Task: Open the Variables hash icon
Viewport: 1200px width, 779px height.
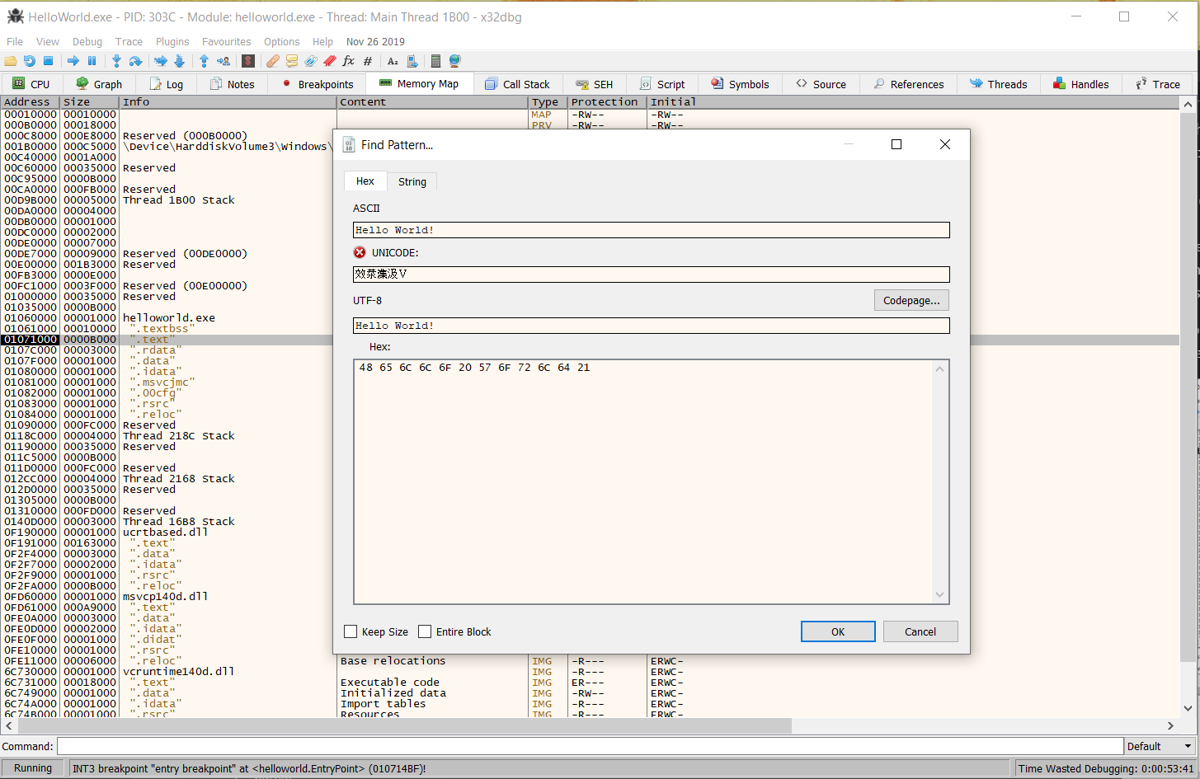Action: 367,61
